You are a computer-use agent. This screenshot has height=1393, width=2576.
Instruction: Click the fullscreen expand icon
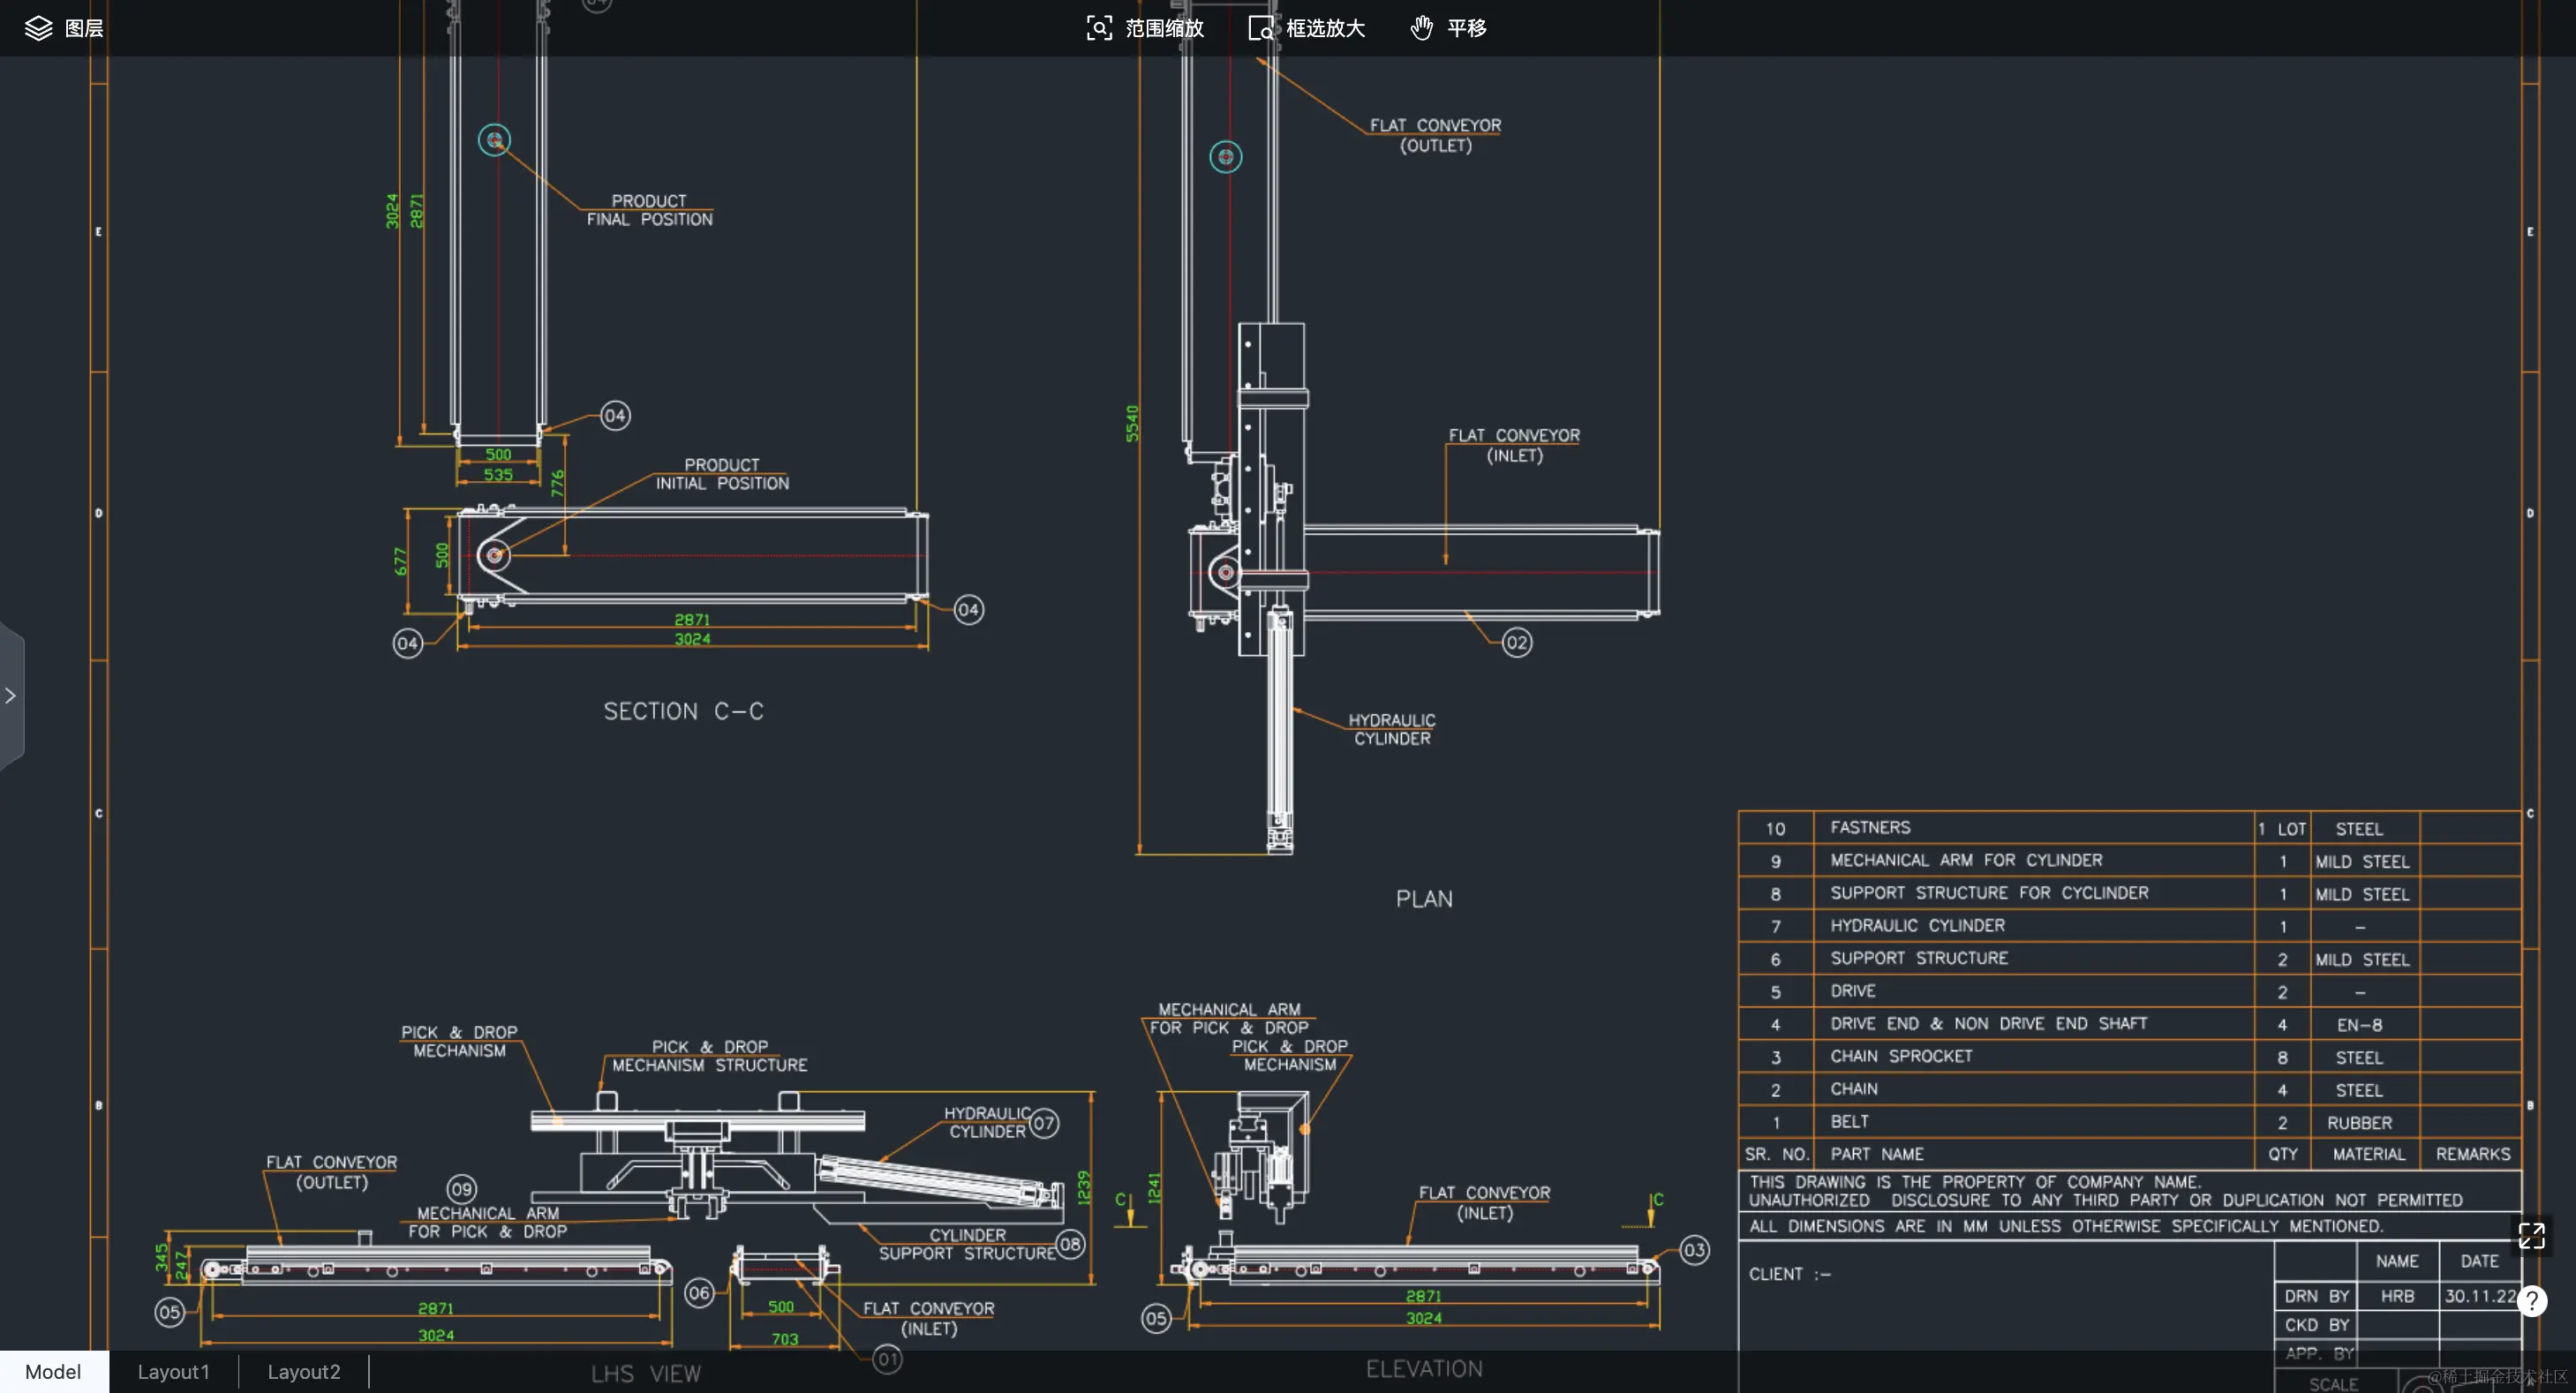(2531, 1236)
